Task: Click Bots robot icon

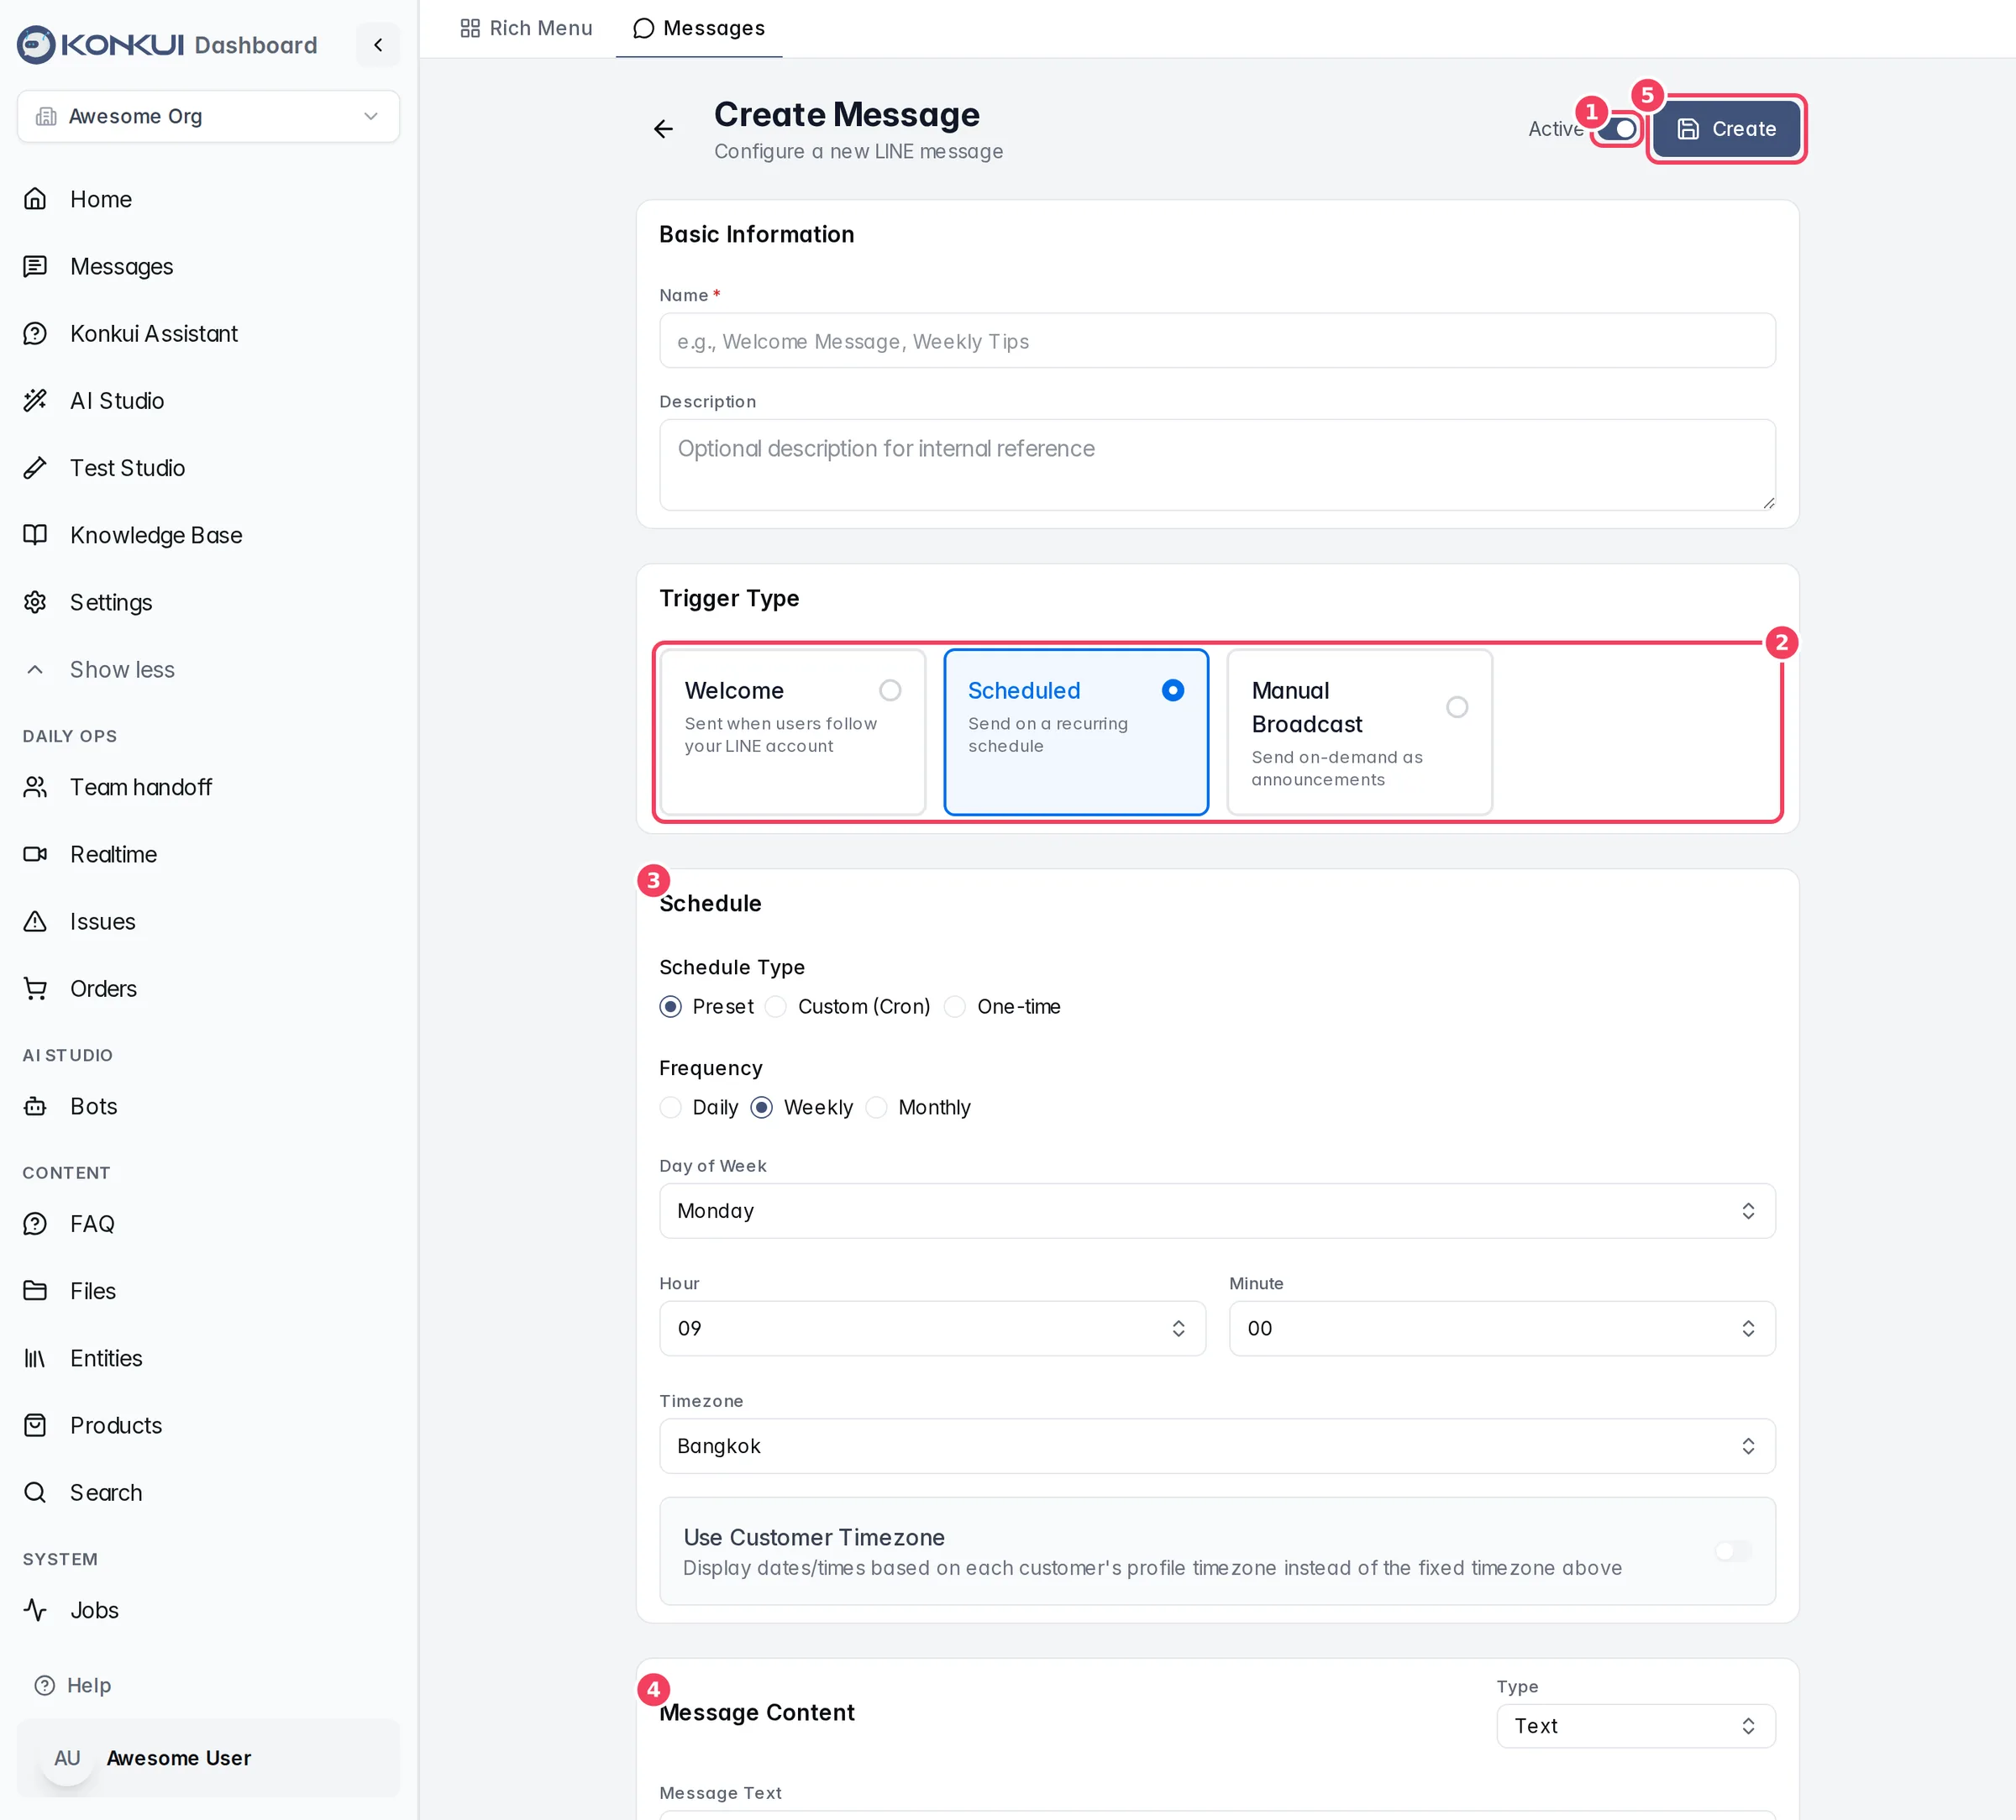Action: coord(35,1106)
